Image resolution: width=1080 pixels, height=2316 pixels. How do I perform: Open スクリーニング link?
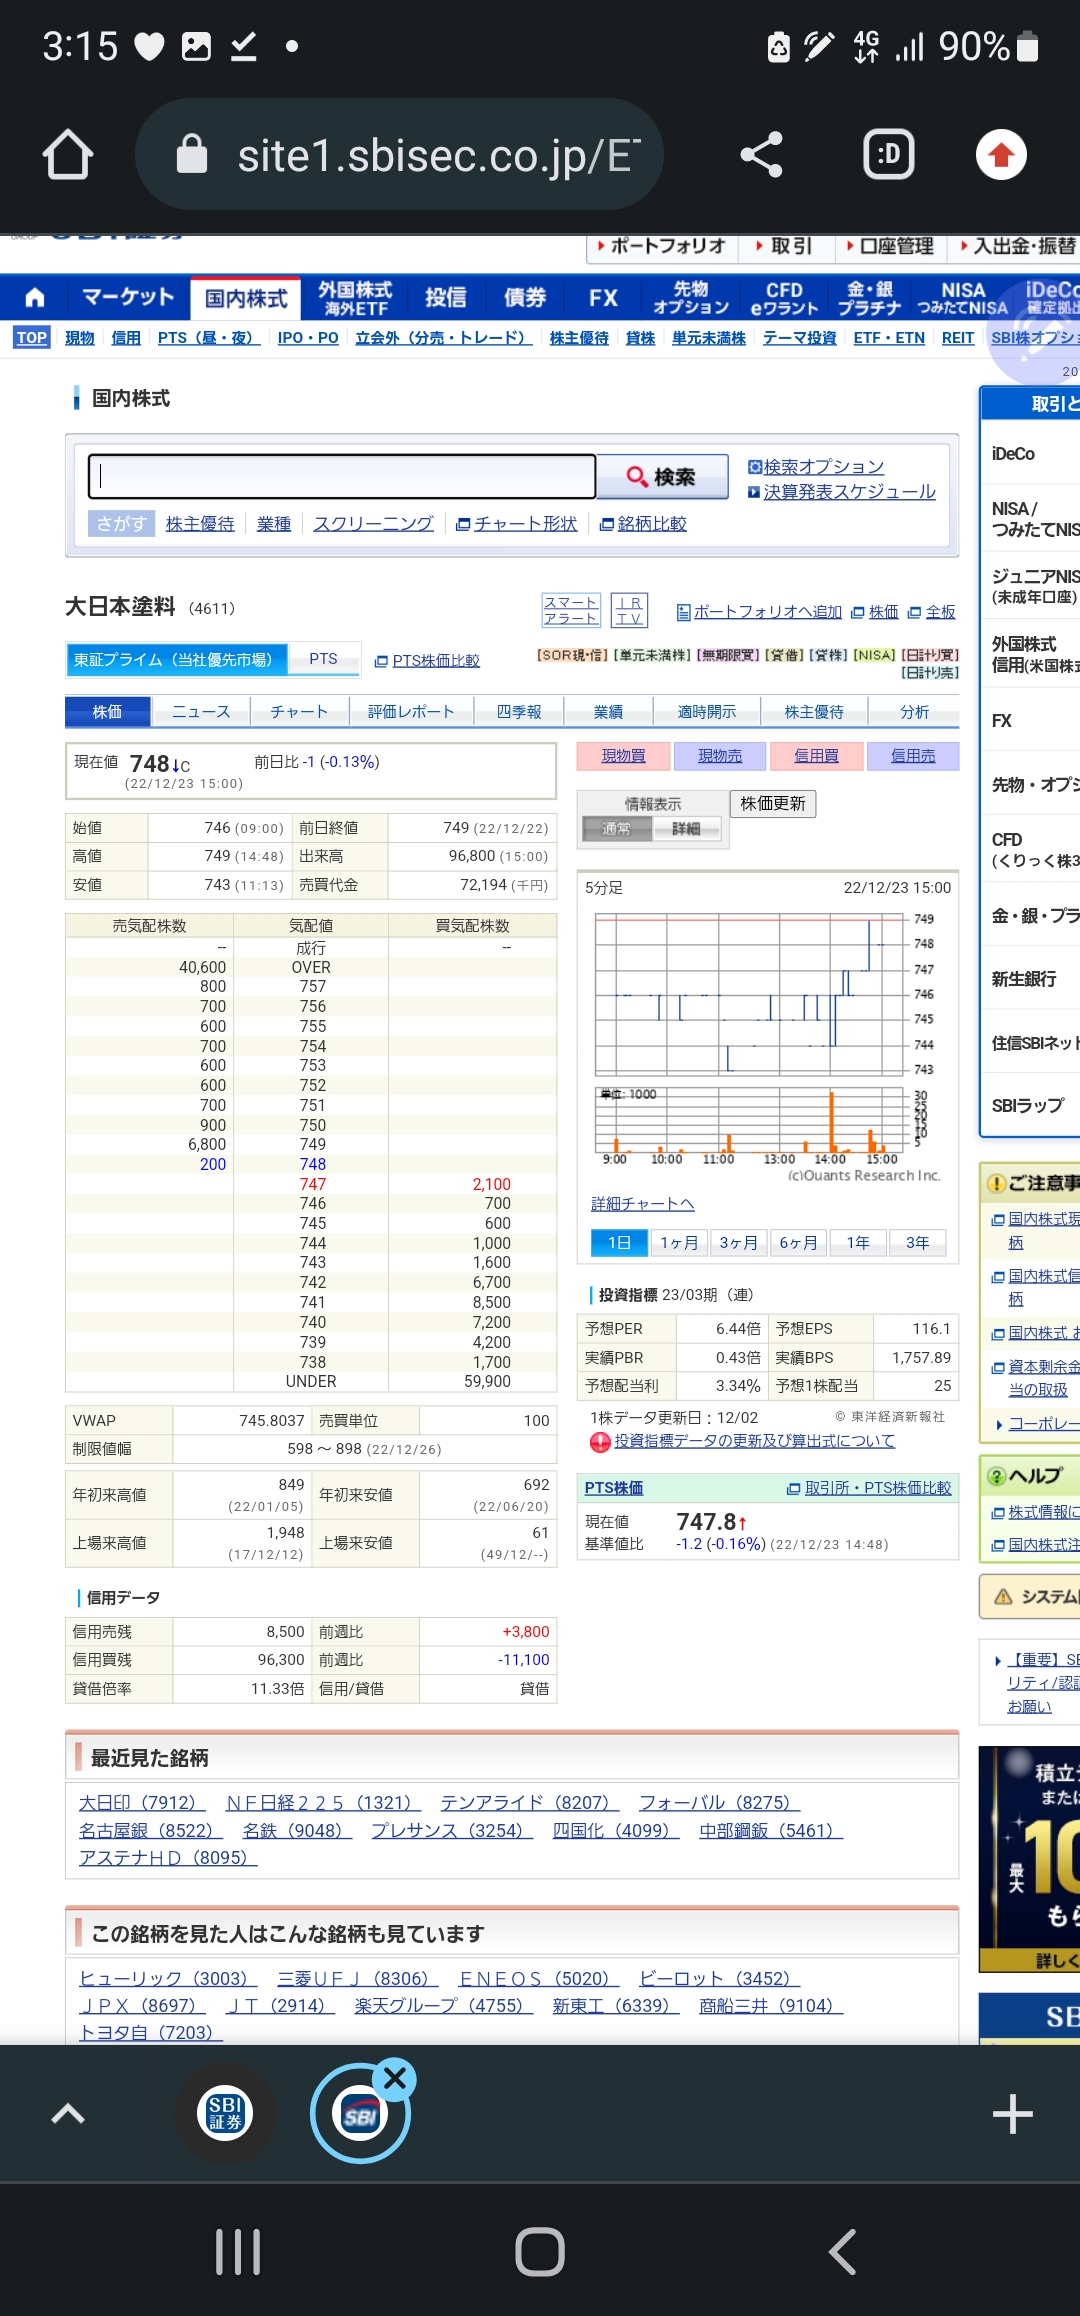(x=373, y=524)
